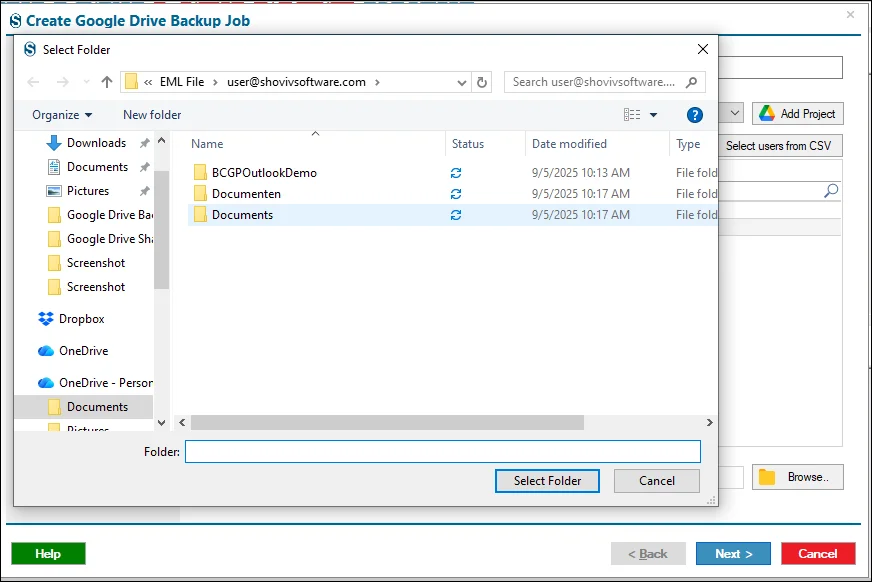Open the Organize menu
872x582 pixels.
pyautogui.click(x=62, y=115)
